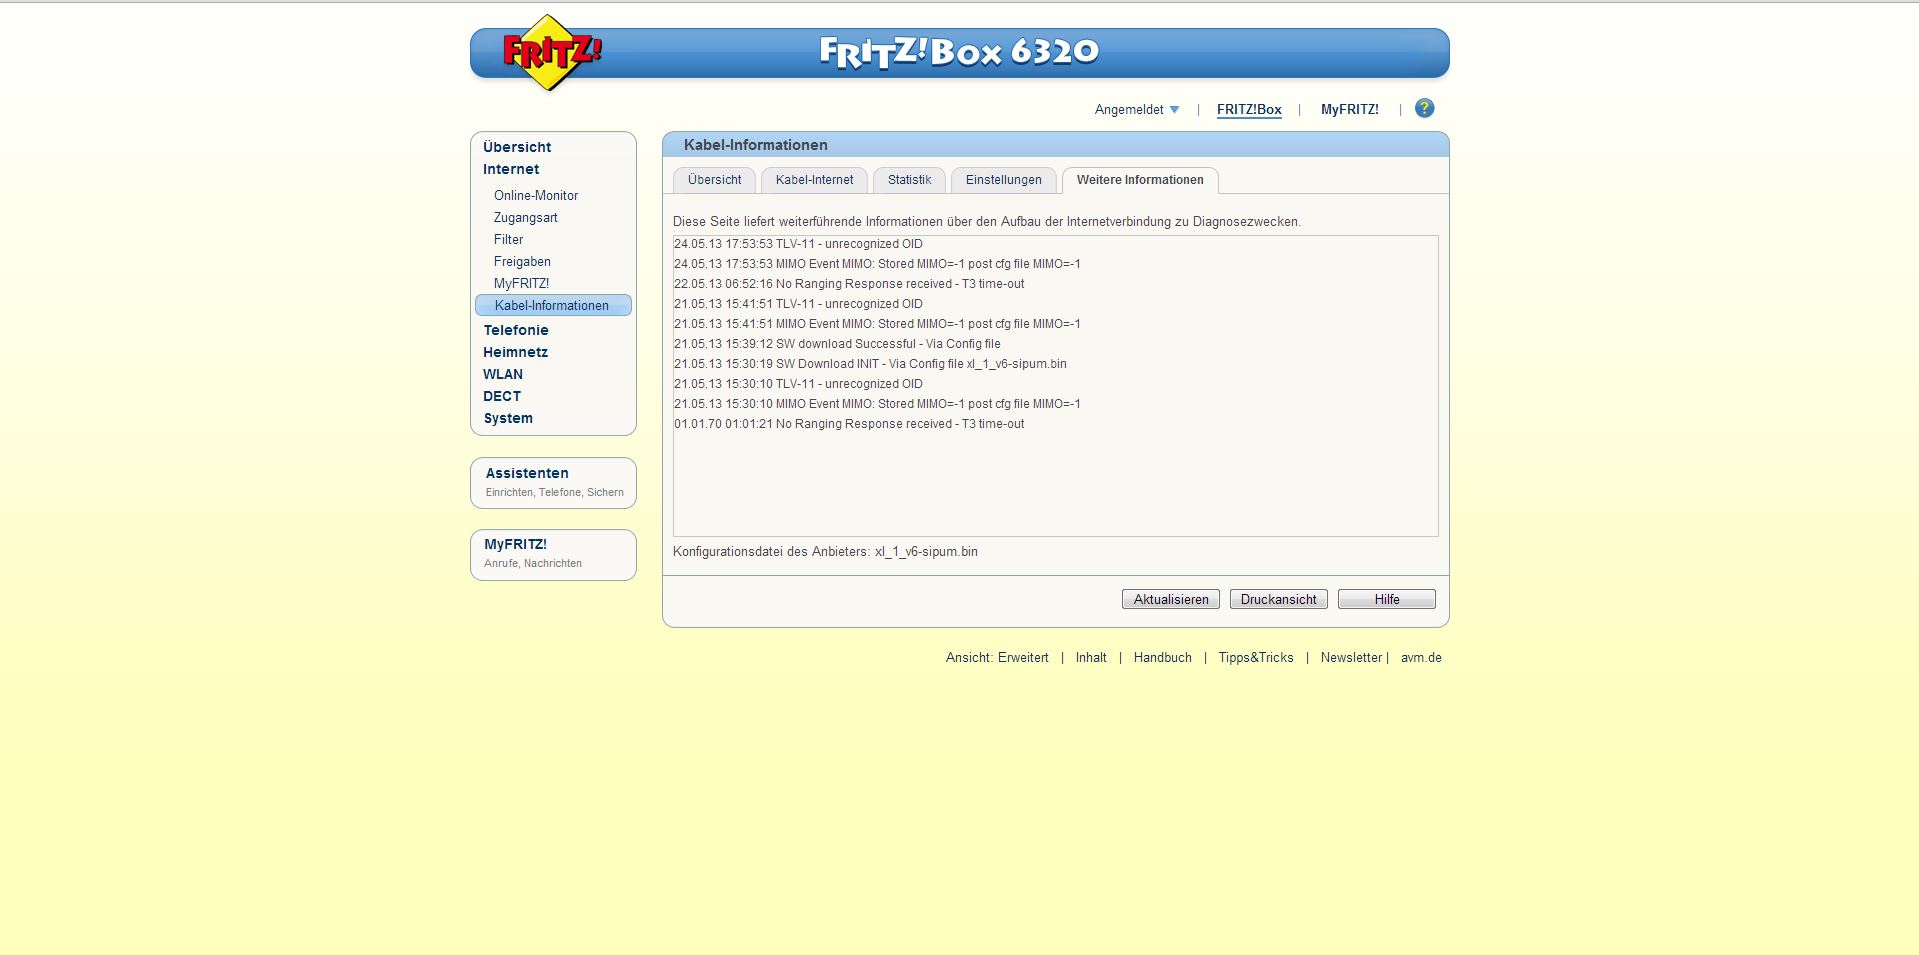1919x955 pixels.
Task: Open WLAN in the sidebar
Action: pos(503,374)
